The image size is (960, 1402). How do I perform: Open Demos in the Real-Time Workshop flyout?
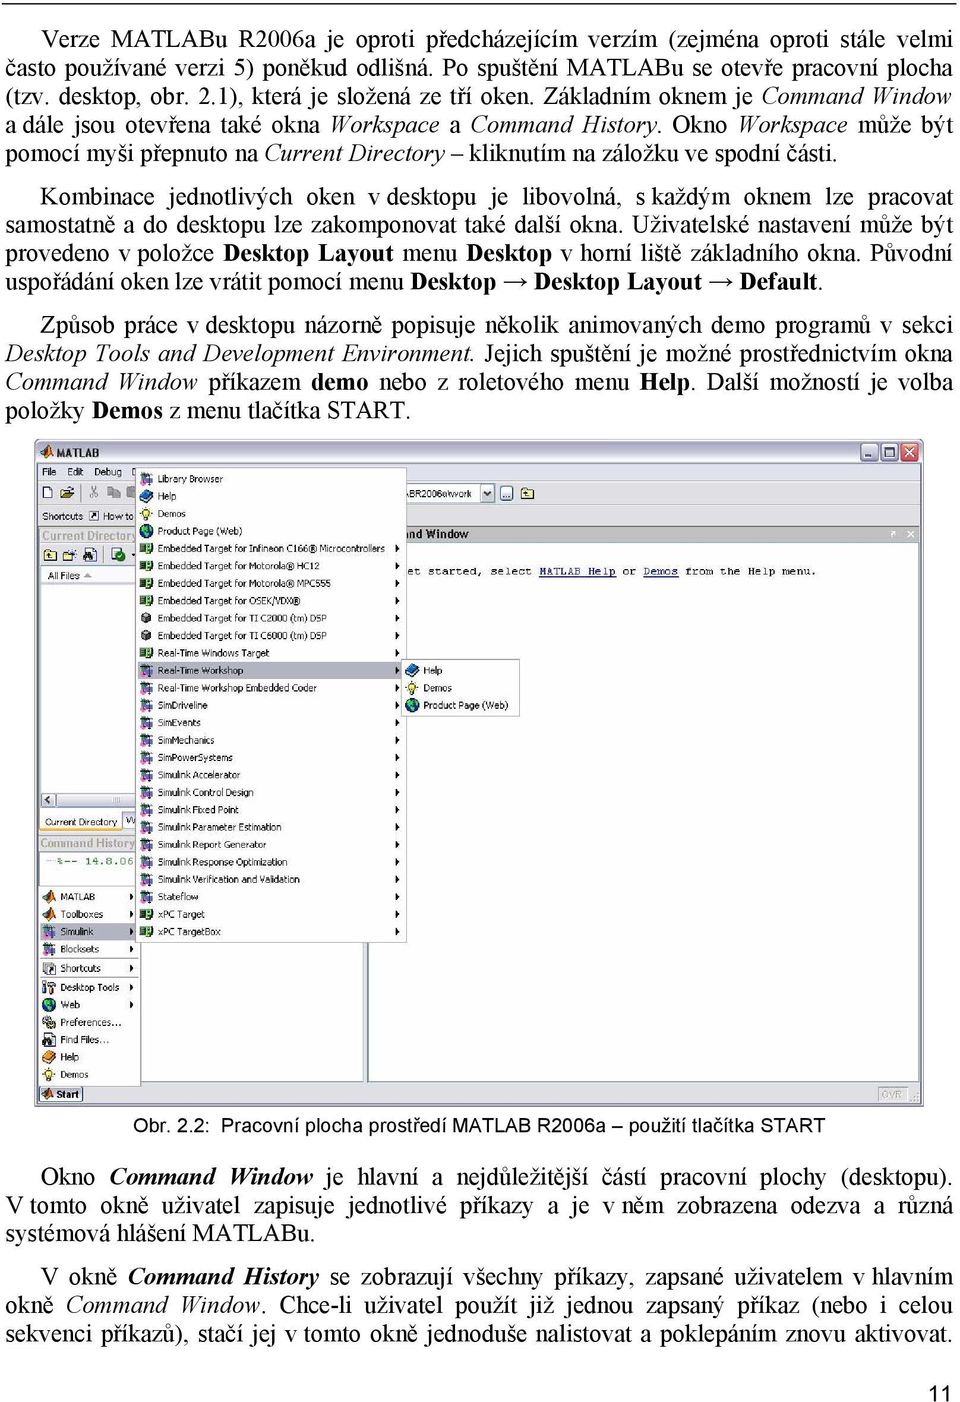coord(460,688)
